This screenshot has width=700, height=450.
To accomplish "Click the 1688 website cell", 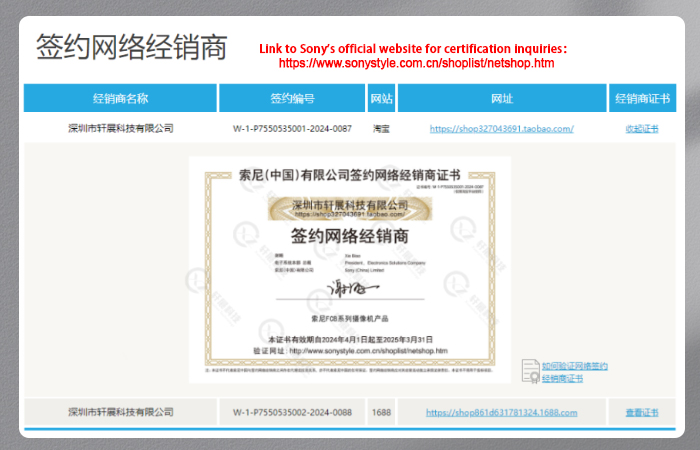I will coord(381,412).
